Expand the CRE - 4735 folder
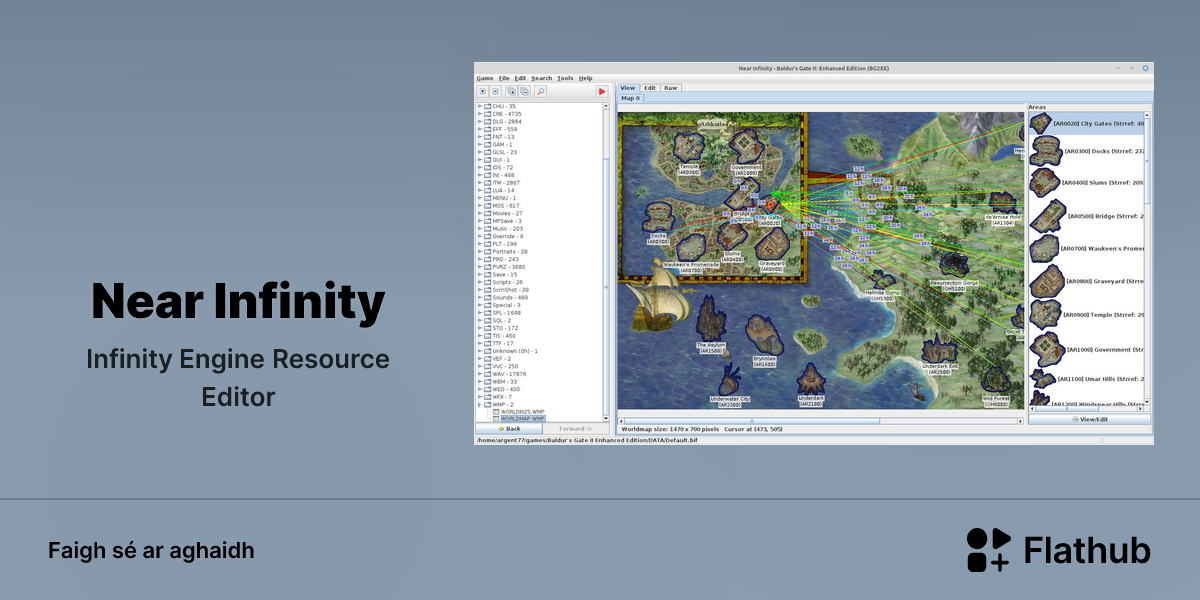This screenshot has width=1200, height=600. 480,114
